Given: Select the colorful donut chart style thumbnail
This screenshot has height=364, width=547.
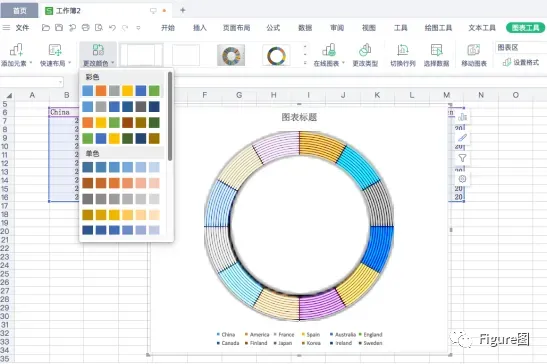Looking at the screenshot, I should tap(231, 55).
